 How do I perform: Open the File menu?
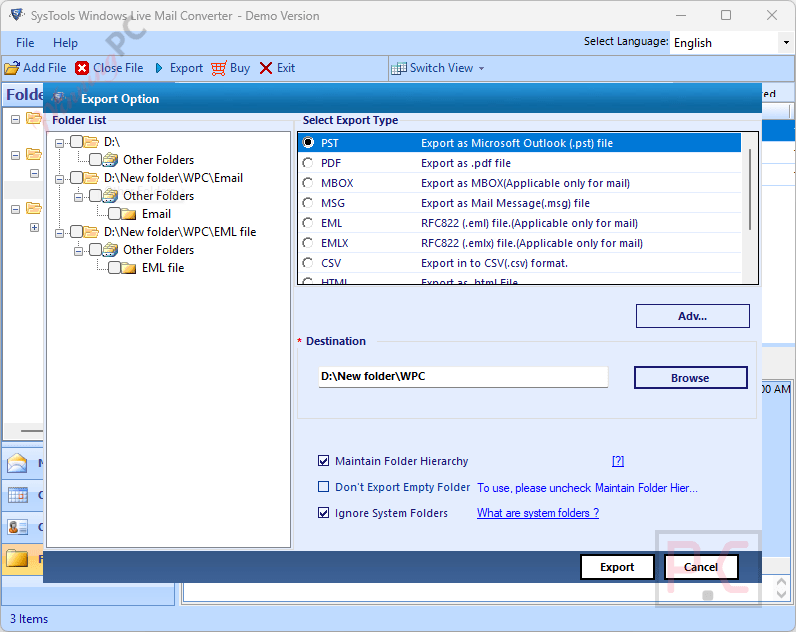[x=25, y=43]
